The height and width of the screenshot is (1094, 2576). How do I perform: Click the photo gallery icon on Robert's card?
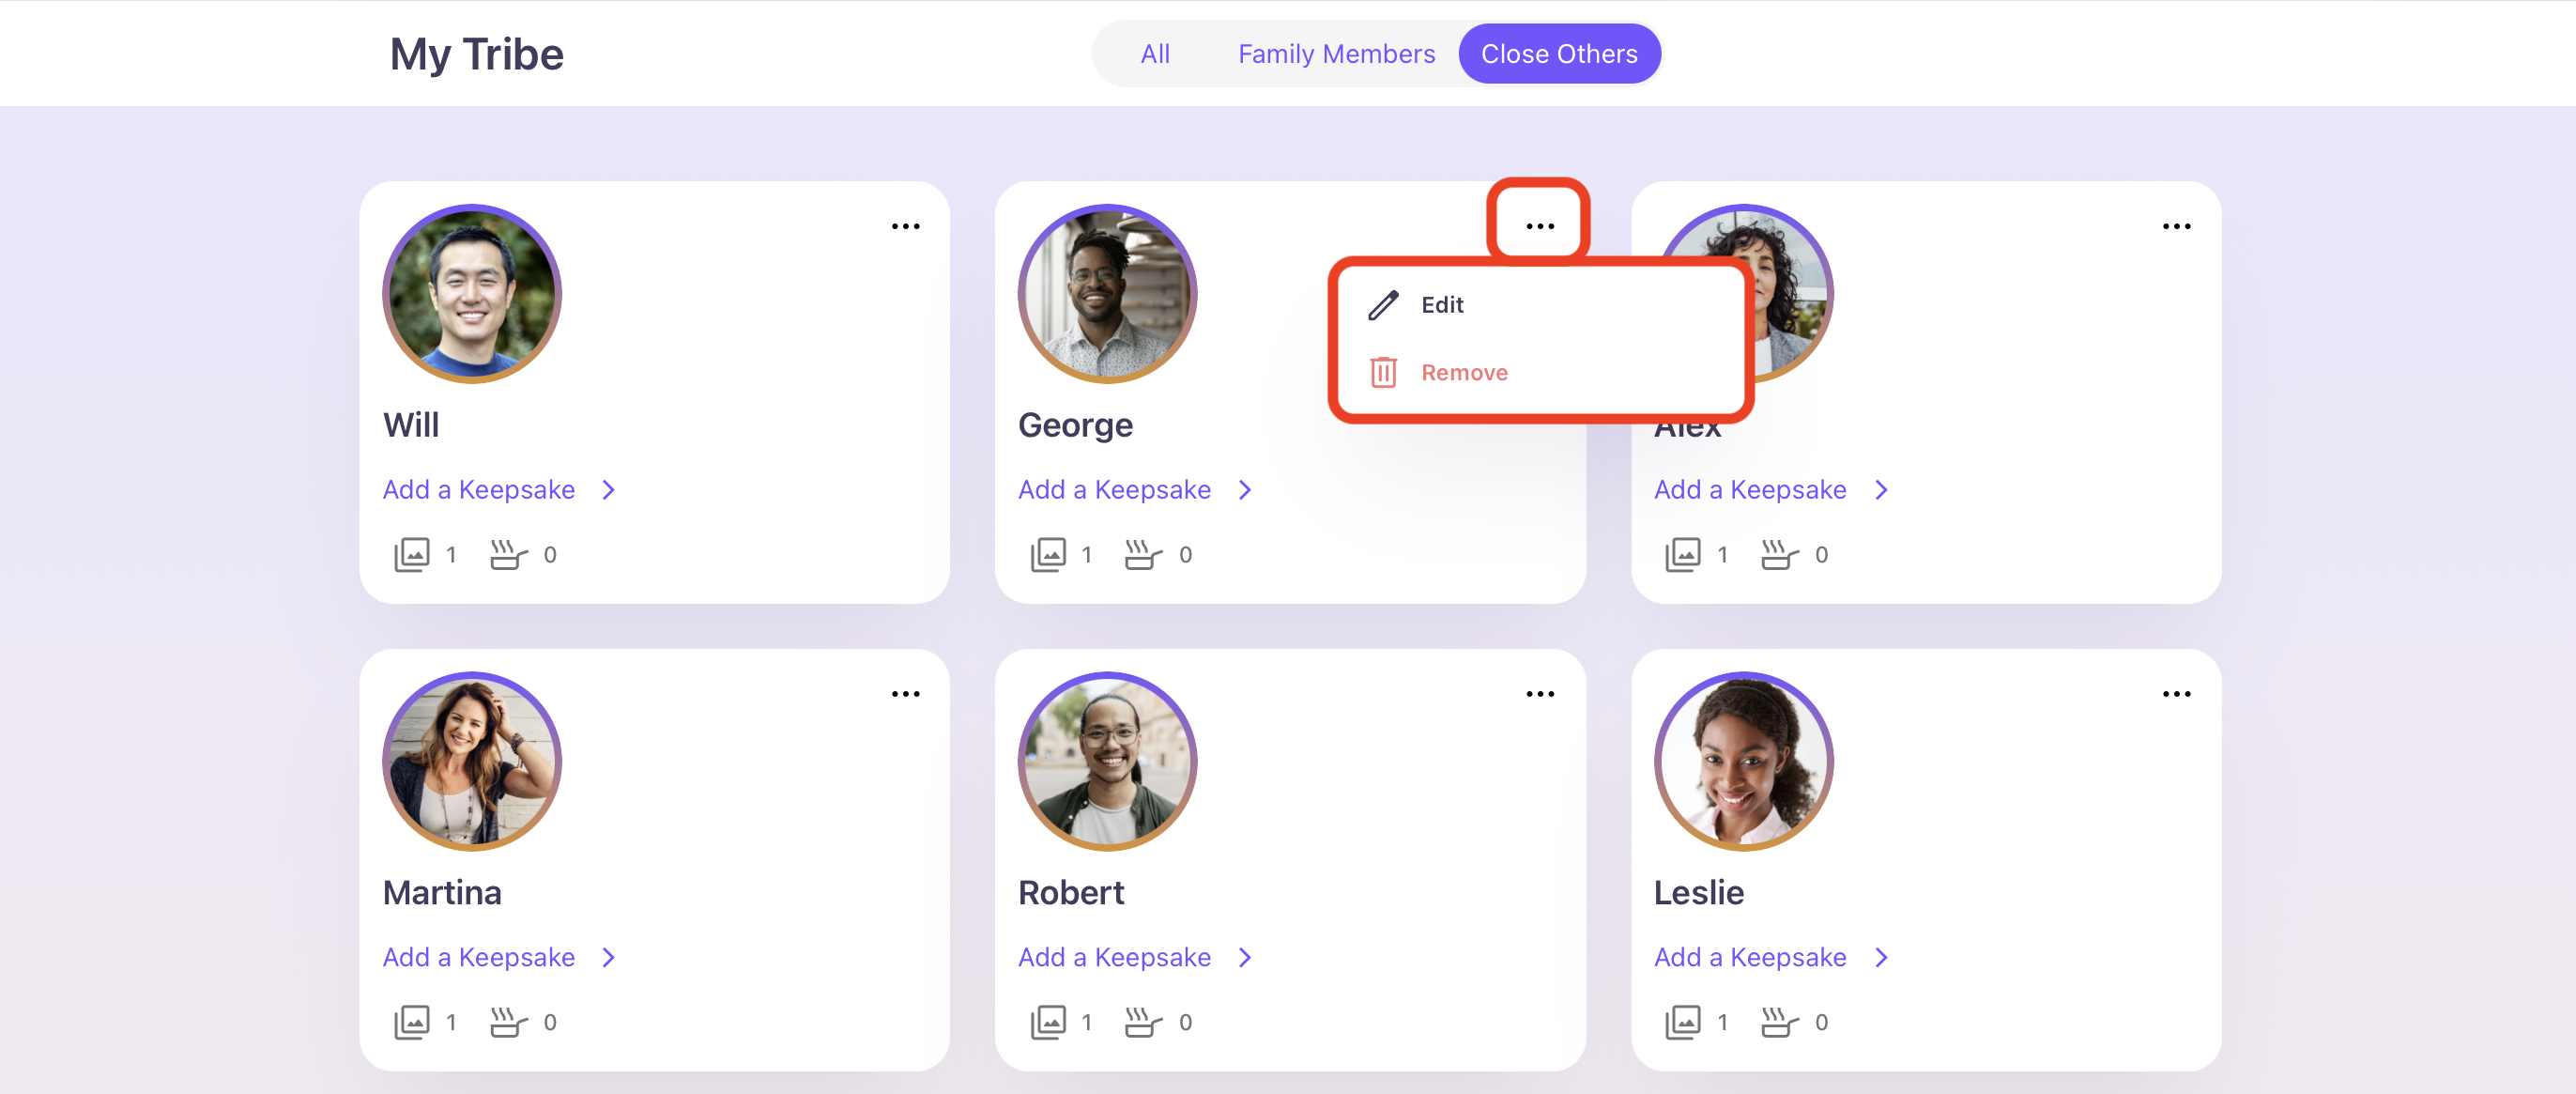coord(1048,1021)
